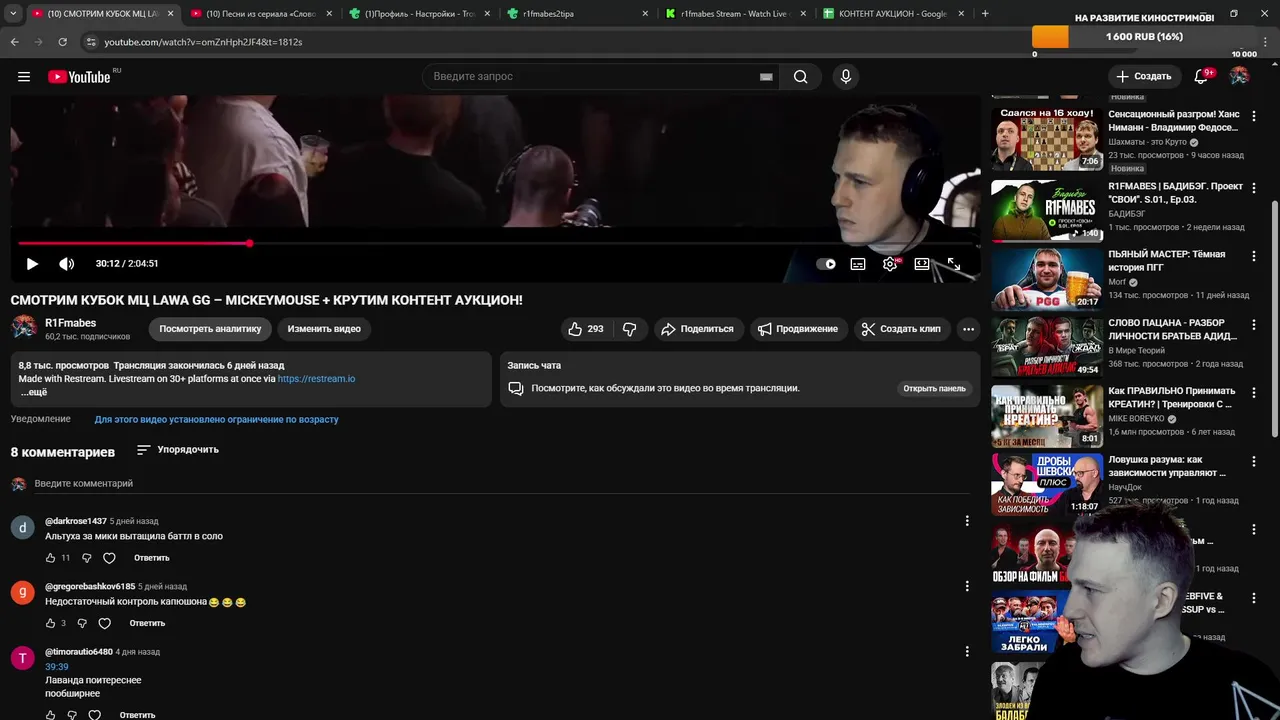The width and height of the screenshot is (1280, 720).
Task: Create a clip with Создать клип
Action: (900, 329)
